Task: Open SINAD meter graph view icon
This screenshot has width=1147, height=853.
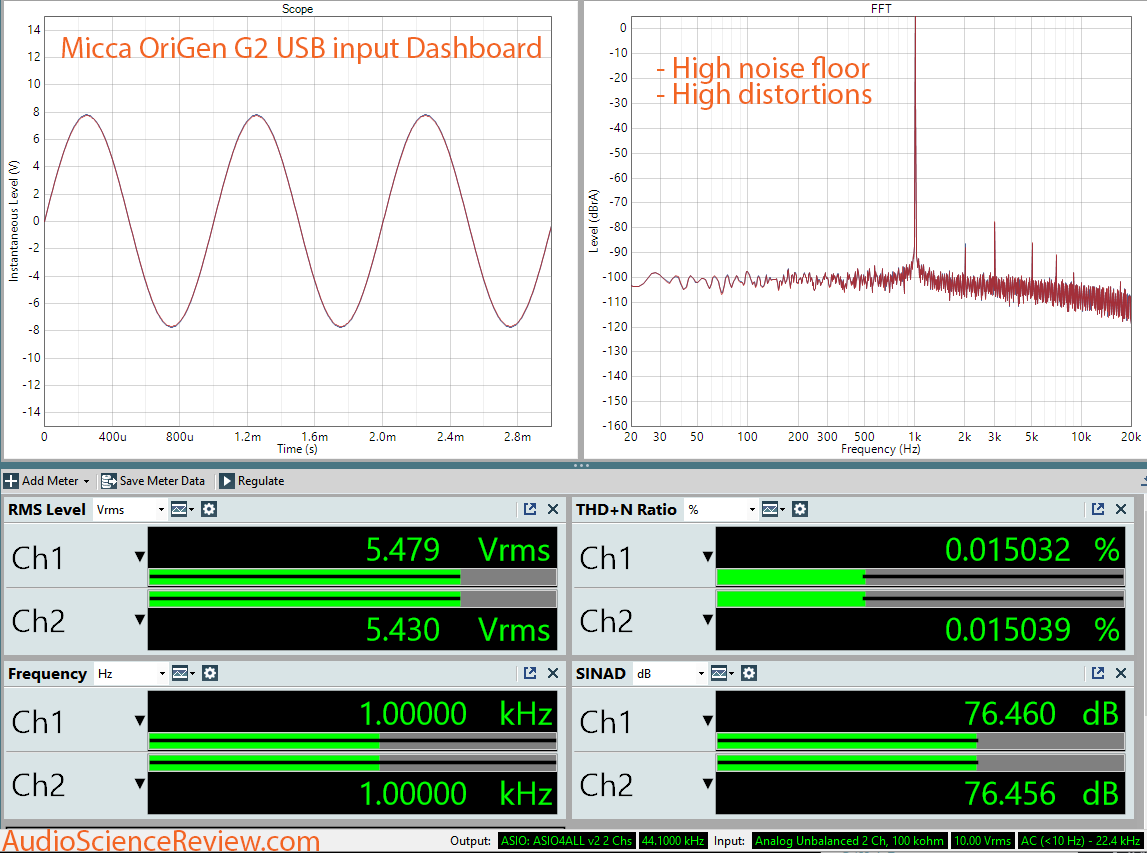Action: (722, 673)
